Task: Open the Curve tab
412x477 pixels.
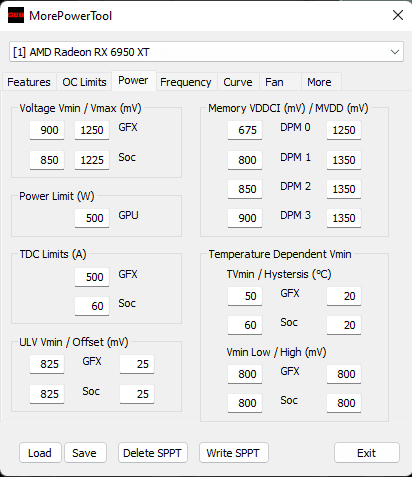Action: tap(238, 82)
